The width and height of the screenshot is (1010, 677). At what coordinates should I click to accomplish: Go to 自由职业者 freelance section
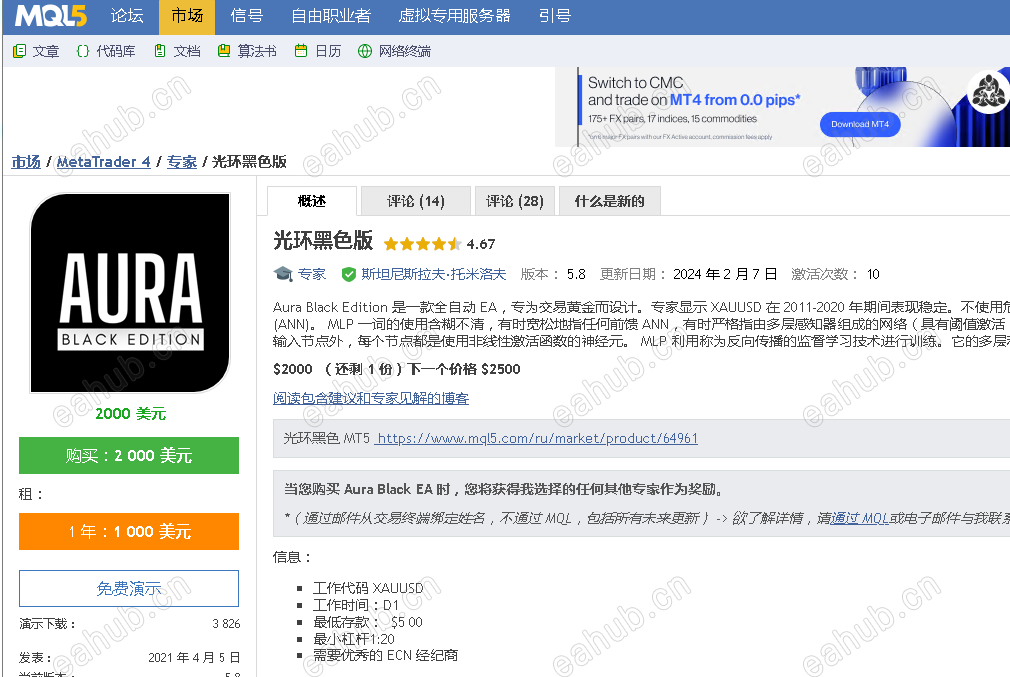pyautogui.click(x=331, y=15)
